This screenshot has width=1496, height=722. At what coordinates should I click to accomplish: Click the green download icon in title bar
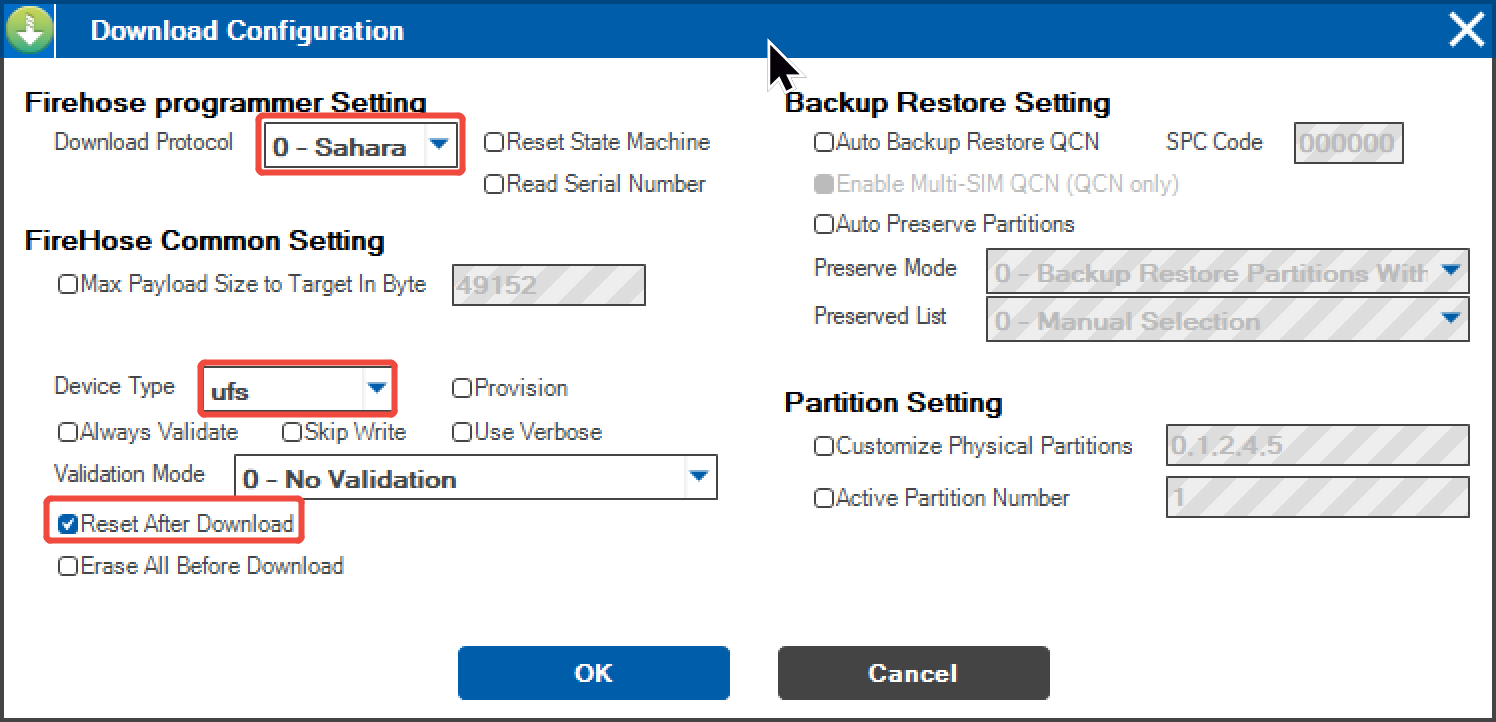(28, 30)
